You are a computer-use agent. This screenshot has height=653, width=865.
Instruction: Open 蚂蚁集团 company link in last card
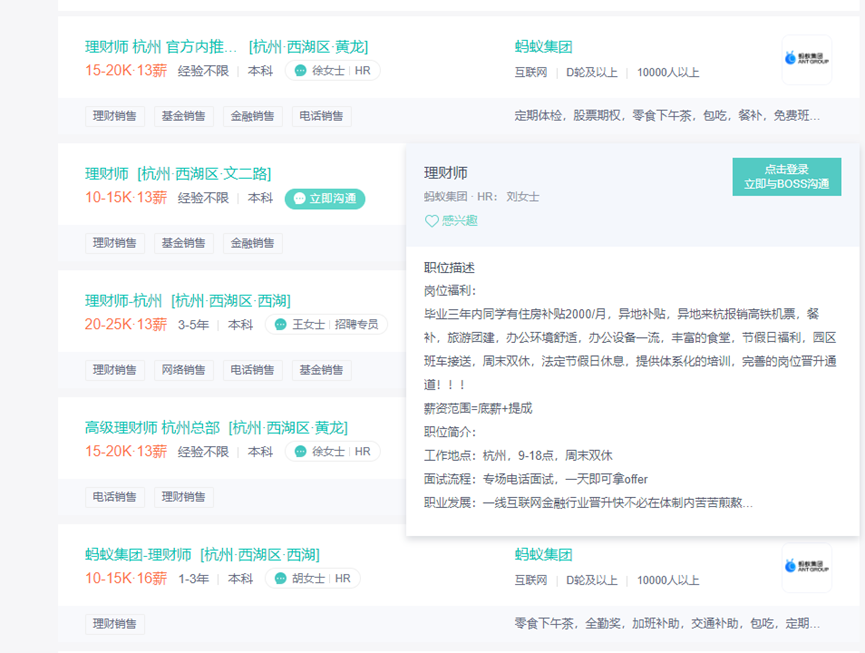pos(543,554)
